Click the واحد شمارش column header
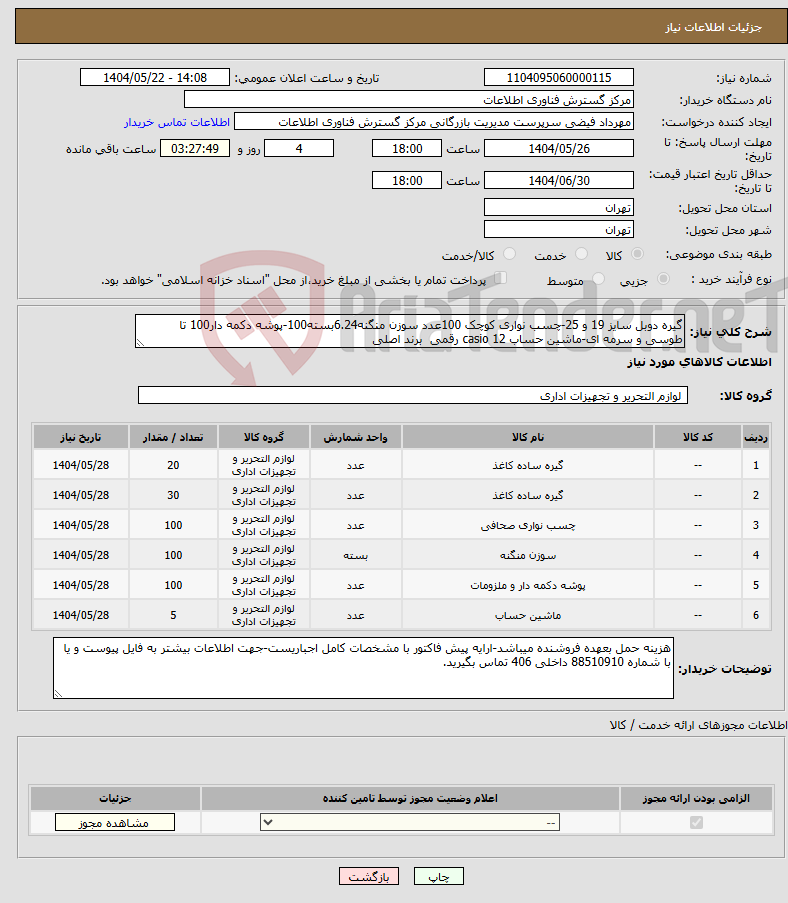Viewport: 788px width, 903px height. coord(355,437)
